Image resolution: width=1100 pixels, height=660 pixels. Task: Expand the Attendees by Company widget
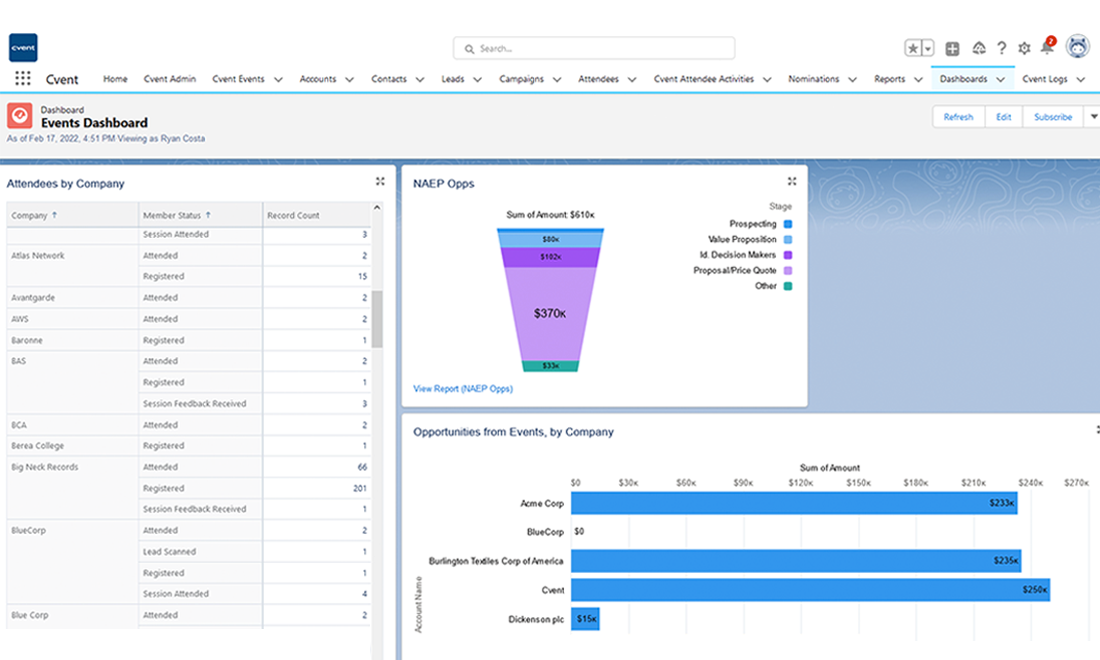coord(380,182)
